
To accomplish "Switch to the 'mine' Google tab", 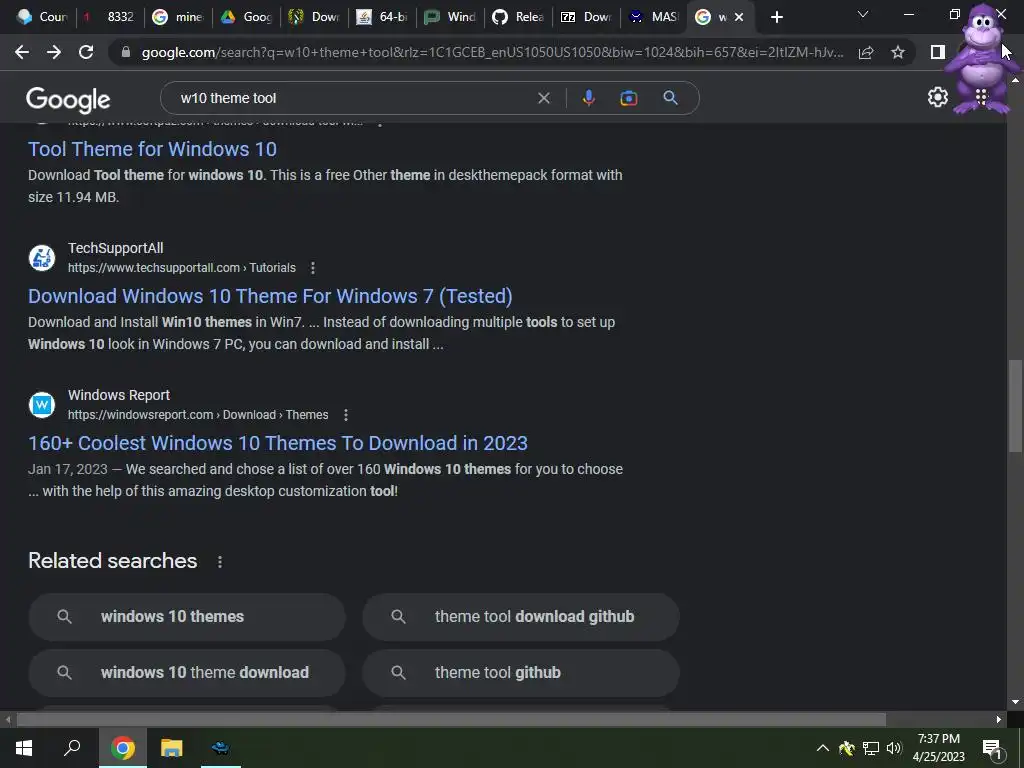I will click(x=179, y=17).
